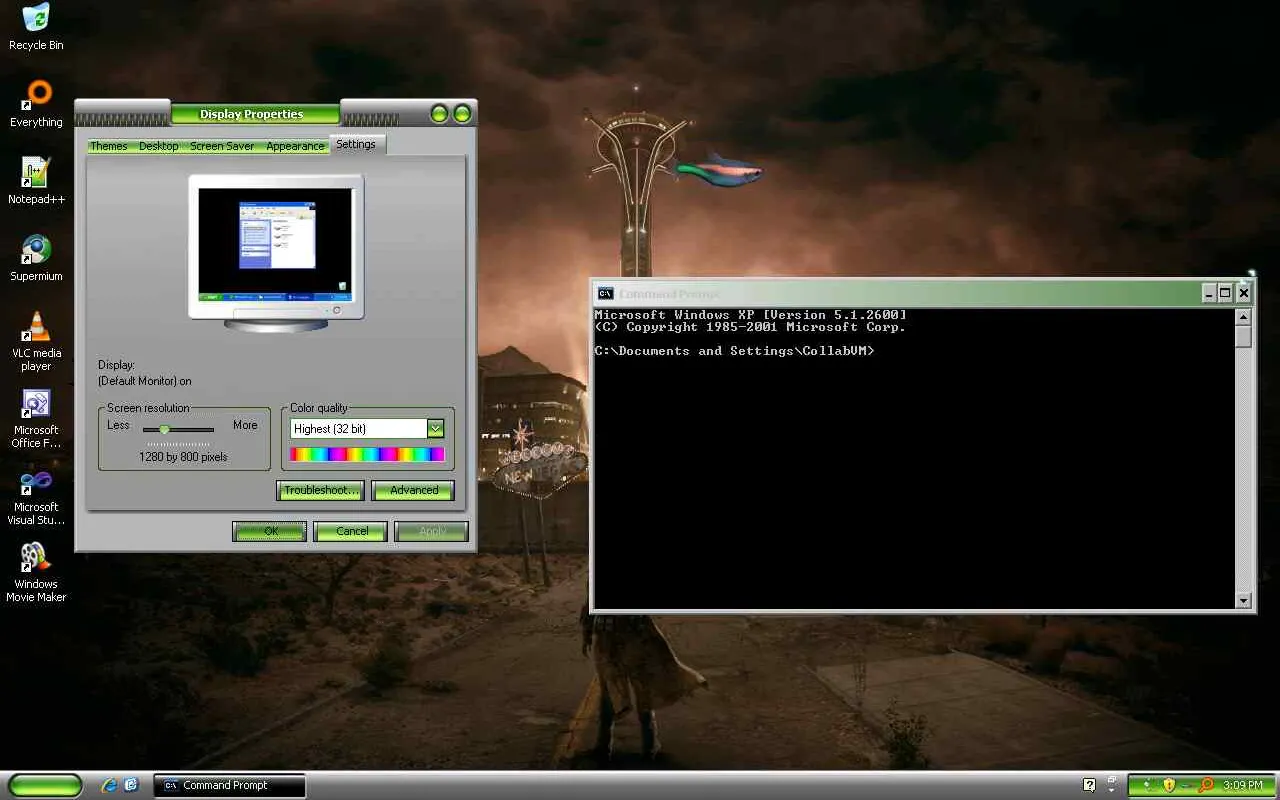This screenshot has height=800, width=1280.
Task: Click the question mark help icon on taskbar
Action: (1090, 785)
